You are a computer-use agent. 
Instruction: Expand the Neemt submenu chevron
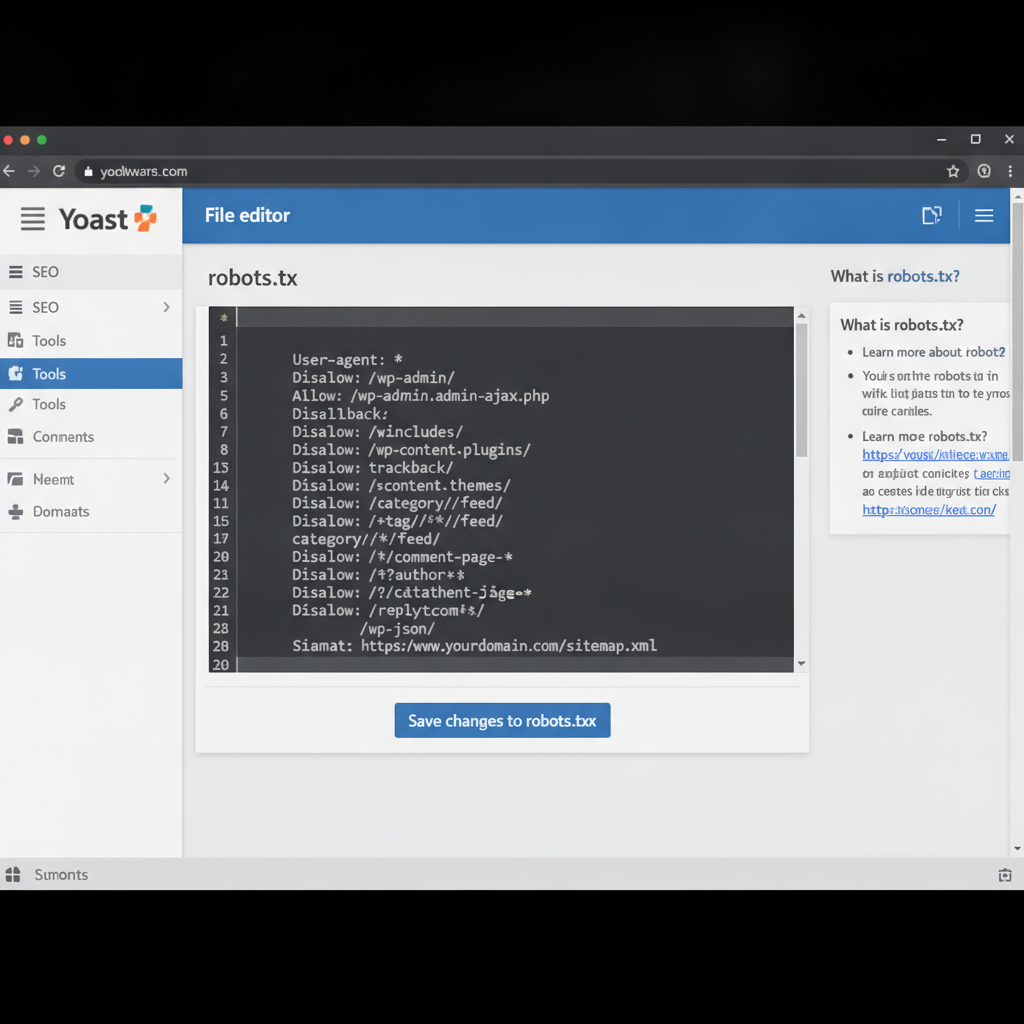click(167, 479)
